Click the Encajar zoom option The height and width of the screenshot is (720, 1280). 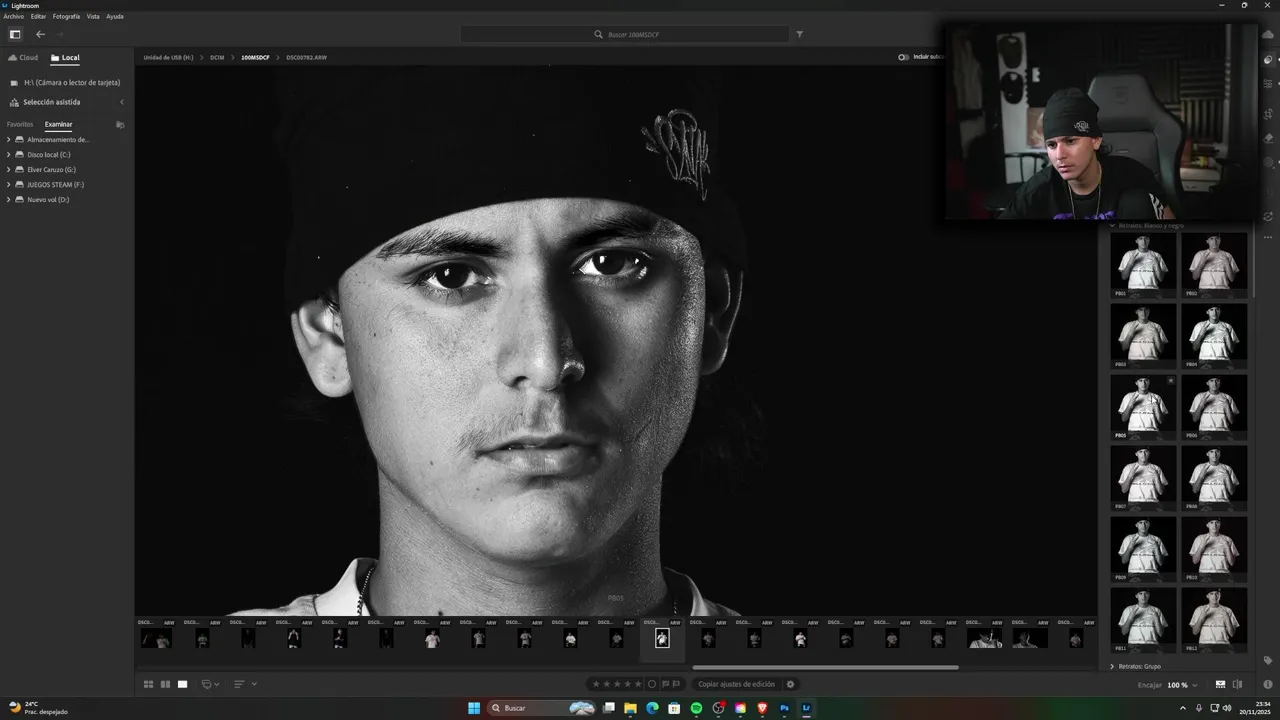coord(1150,685)
